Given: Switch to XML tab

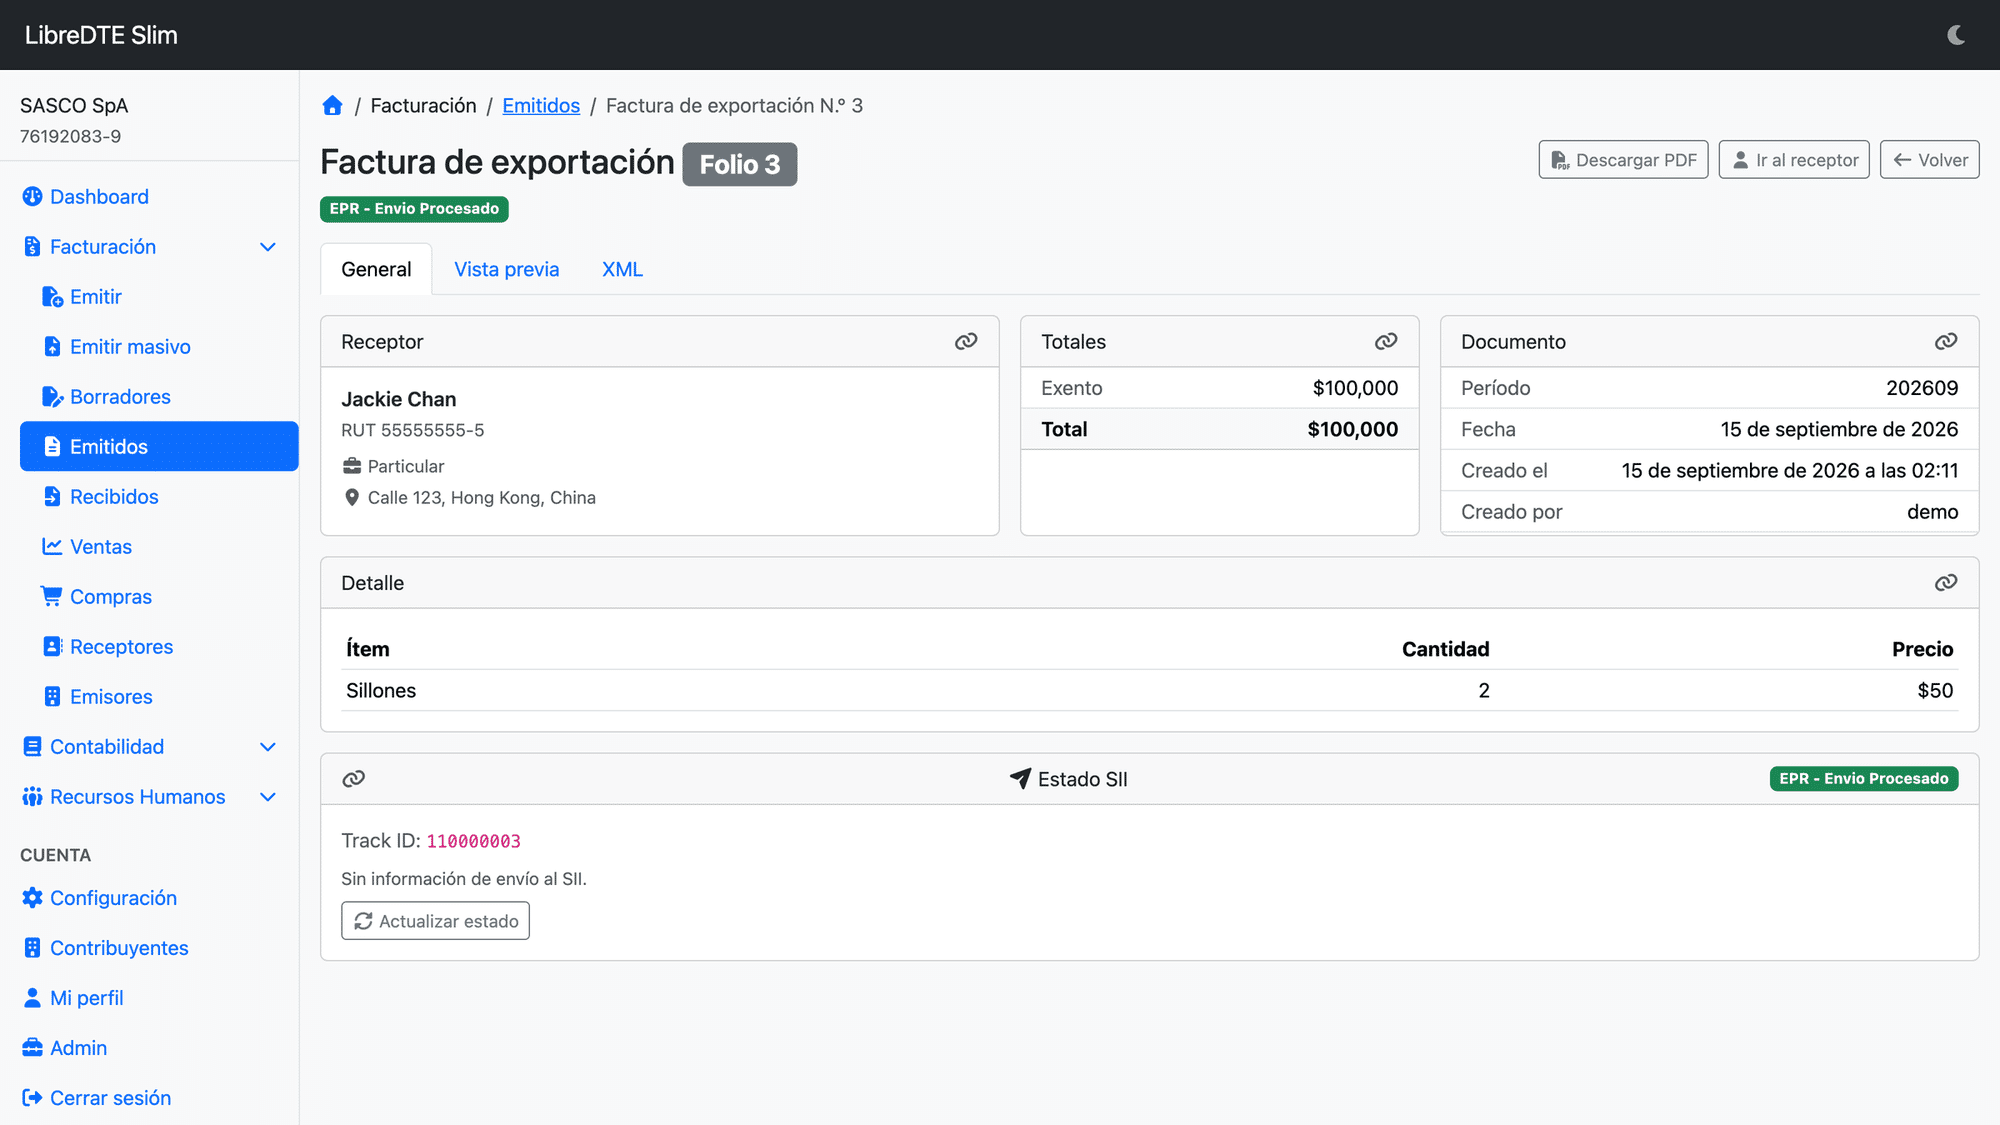Looking at the screenshot, I should tap(622, 269).
